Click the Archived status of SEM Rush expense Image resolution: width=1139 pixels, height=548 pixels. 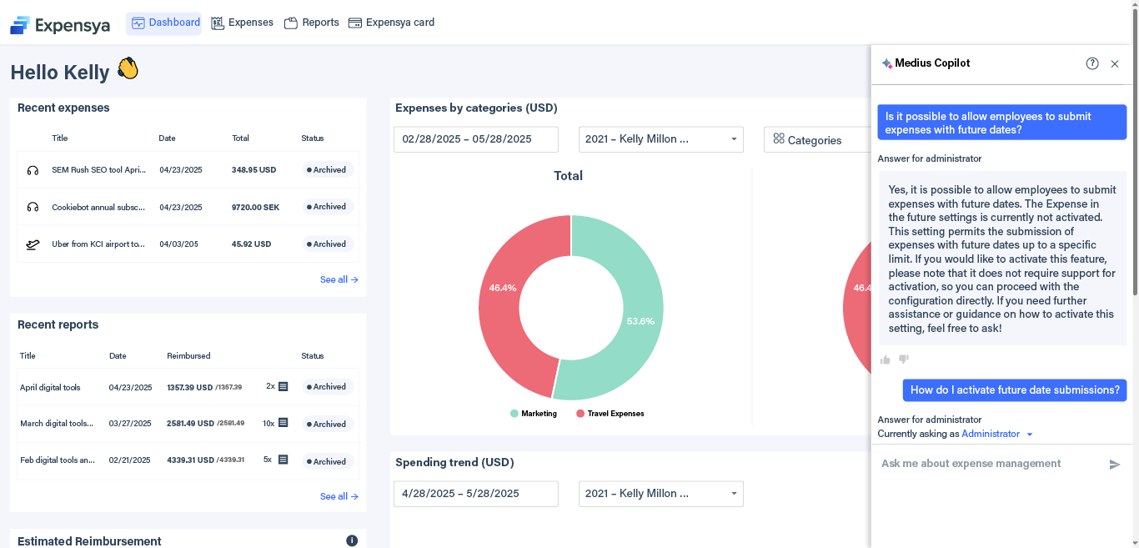tap(328, 170)
